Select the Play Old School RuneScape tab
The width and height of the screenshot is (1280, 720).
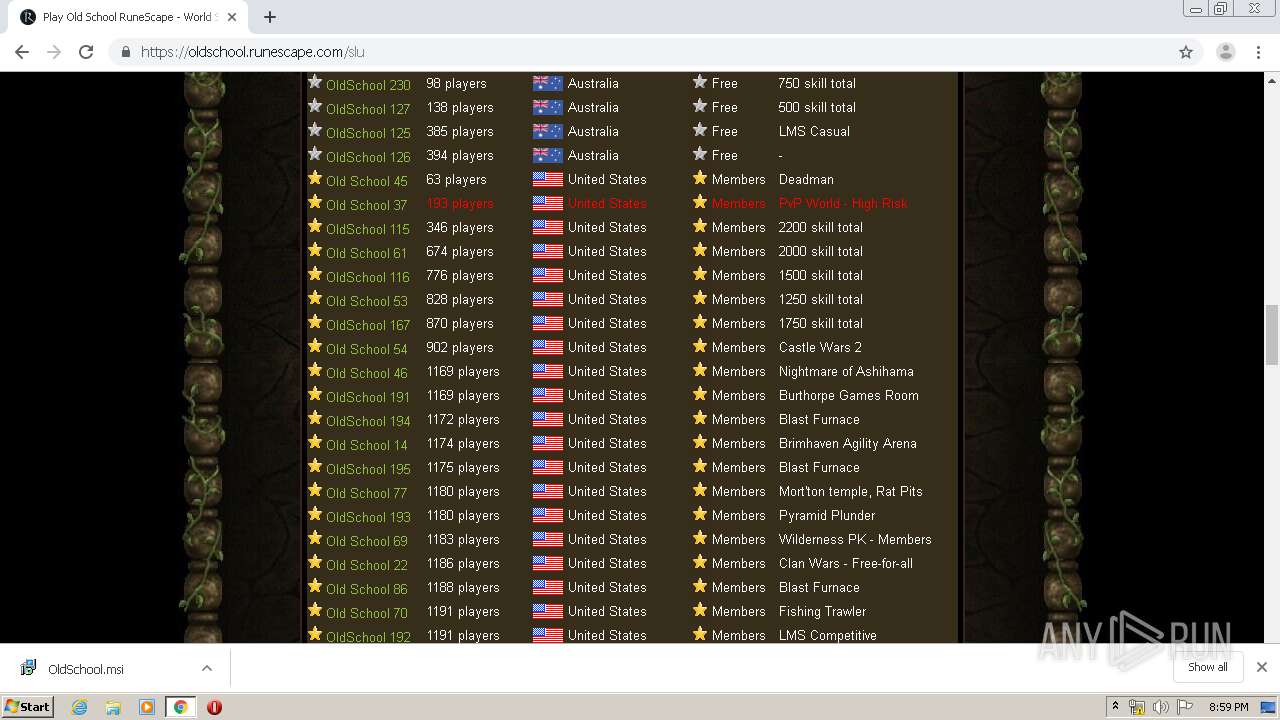coord(128,17)
